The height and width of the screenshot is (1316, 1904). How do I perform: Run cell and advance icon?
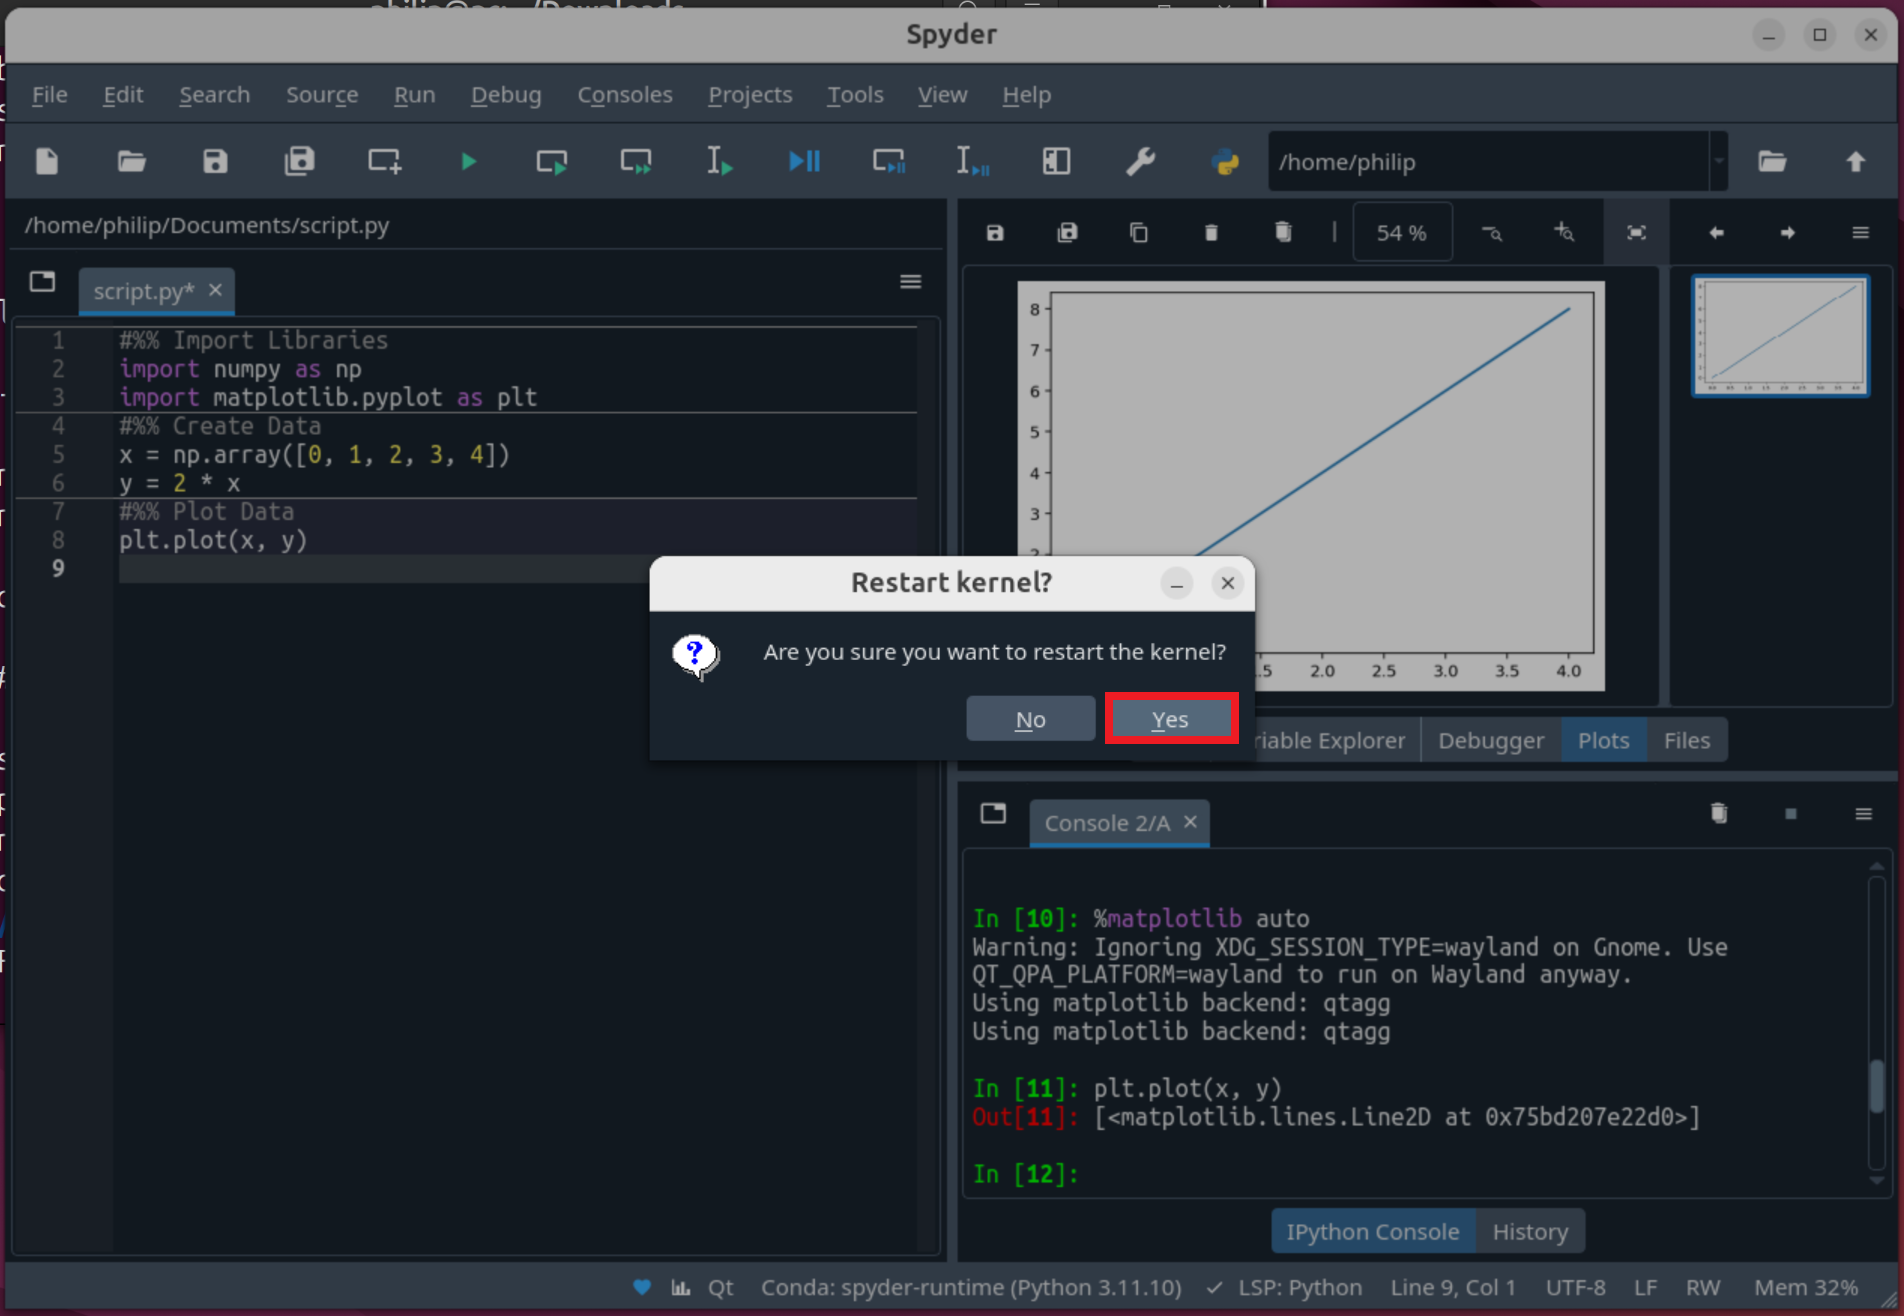pyautogui.click(x=636, y=161)
